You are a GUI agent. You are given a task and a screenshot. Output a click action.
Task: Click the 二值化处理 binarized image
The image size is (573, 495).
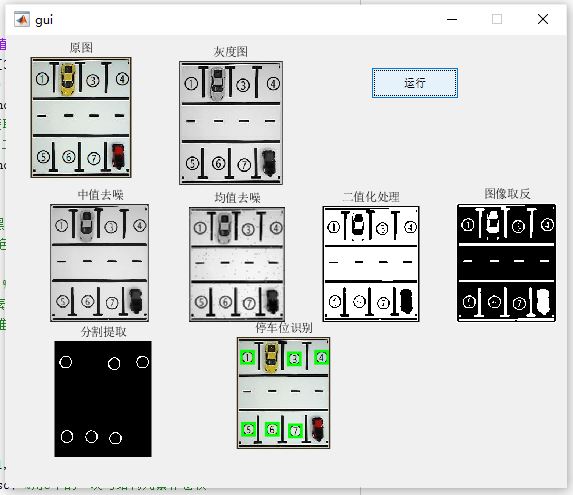point(371,264)
